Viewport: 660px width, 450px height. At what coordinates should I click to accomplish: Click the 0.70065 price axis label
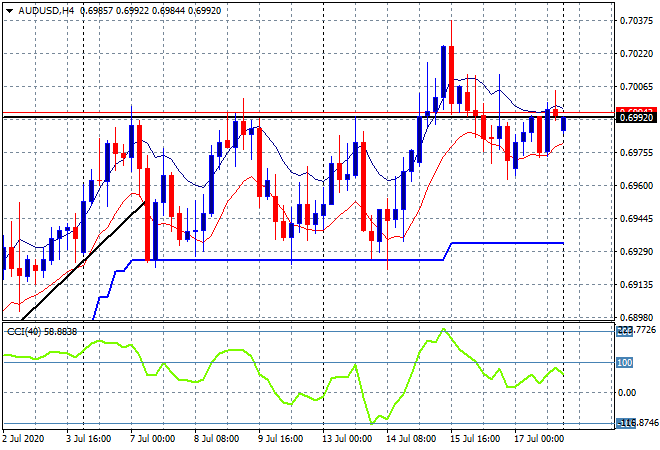tap(636, 86)
